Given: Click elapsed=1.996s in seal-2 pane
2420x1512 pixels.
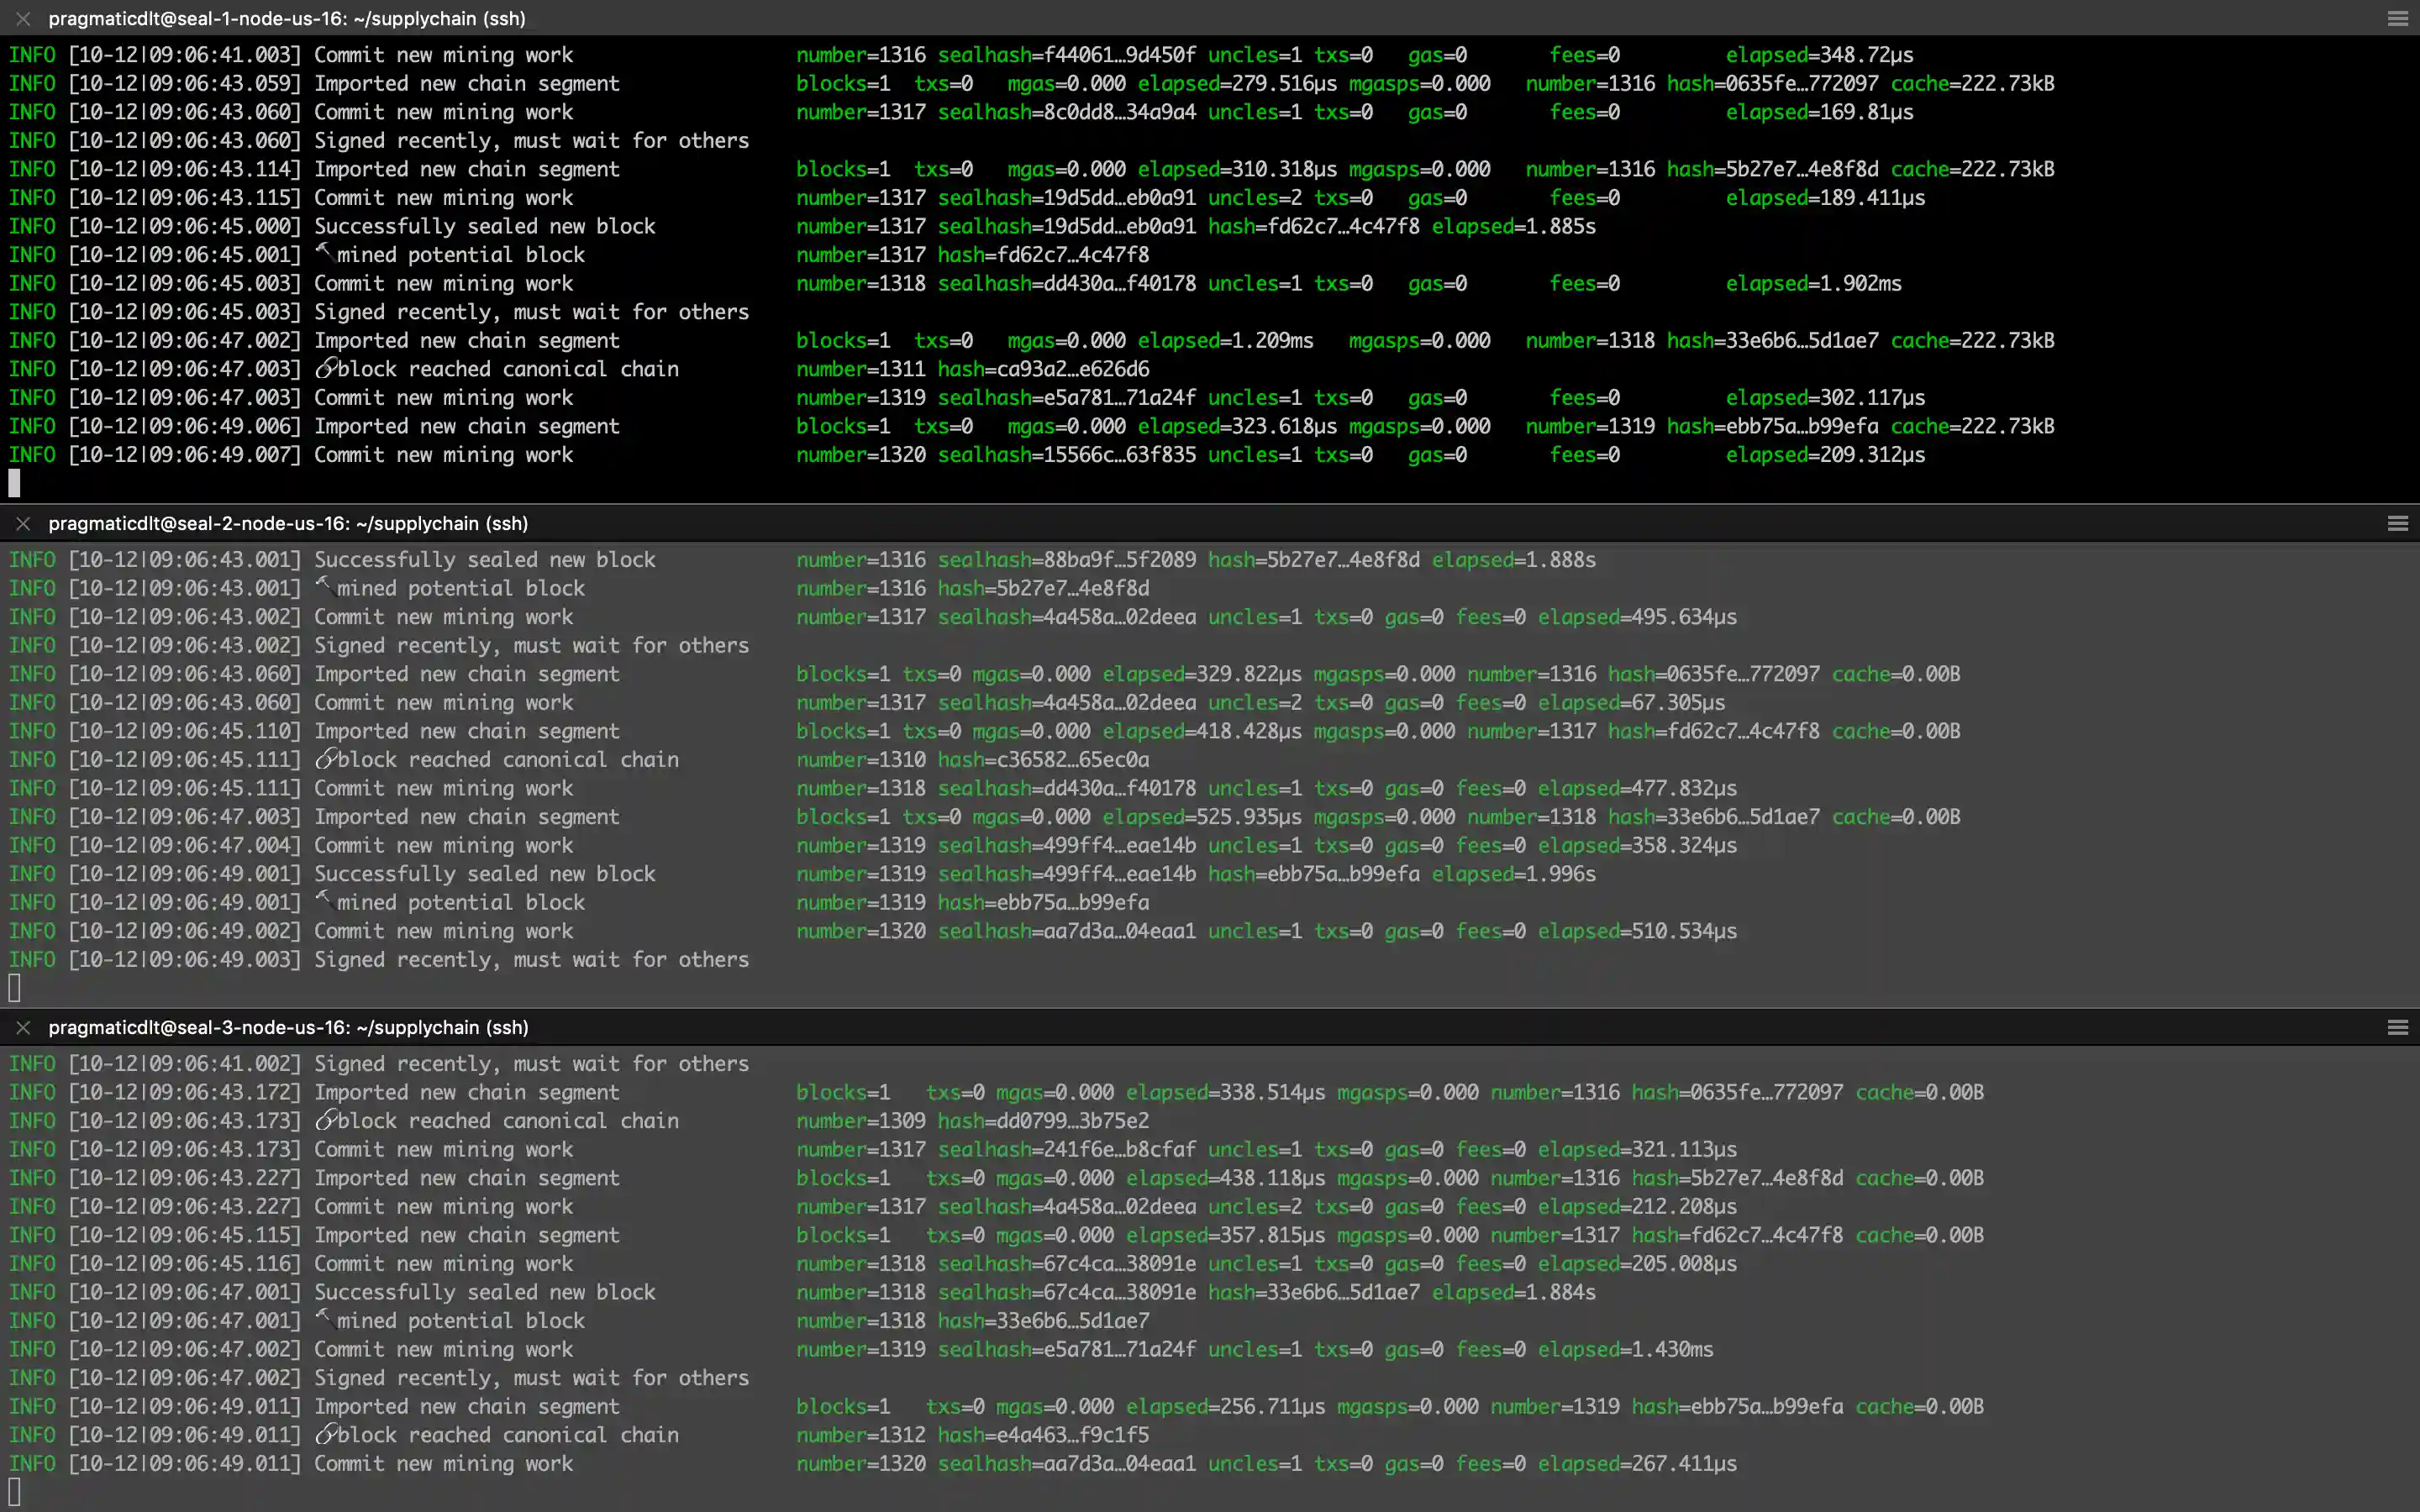Looking at the screenshot, I should 1513,874.
